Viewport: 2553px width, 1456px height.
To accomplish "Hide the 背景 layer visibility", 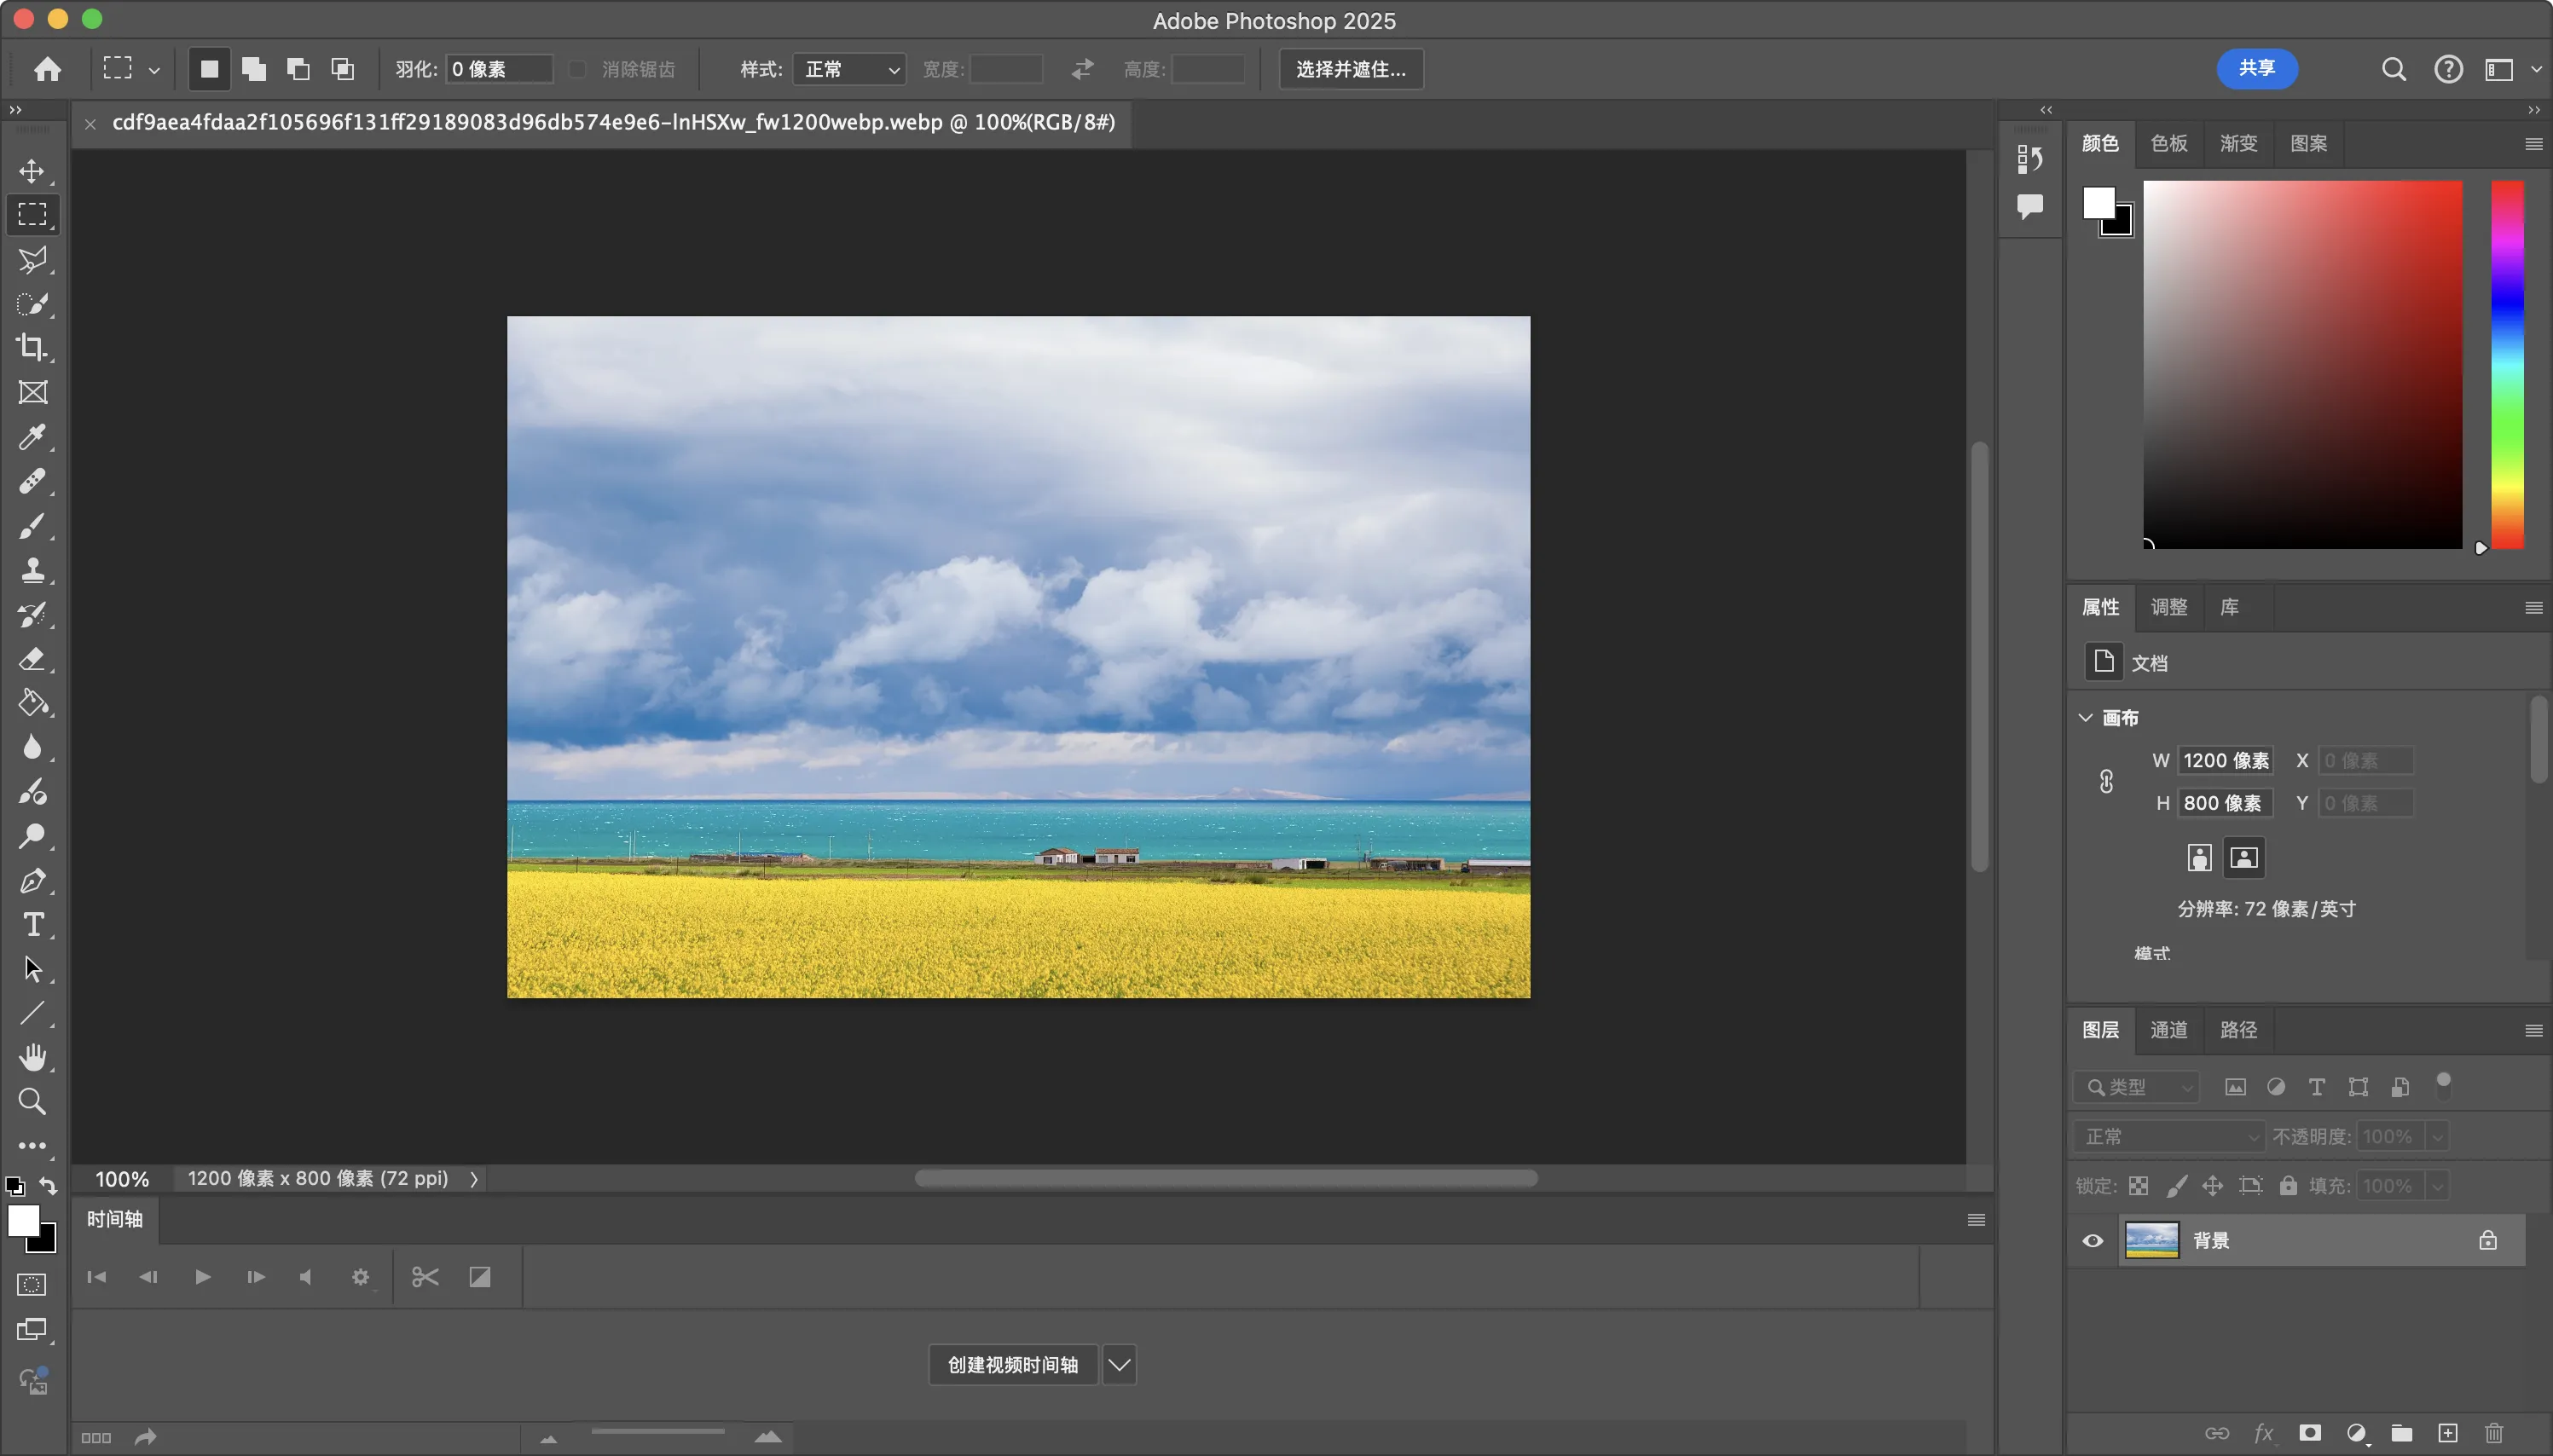I will coord(2092,1241).
